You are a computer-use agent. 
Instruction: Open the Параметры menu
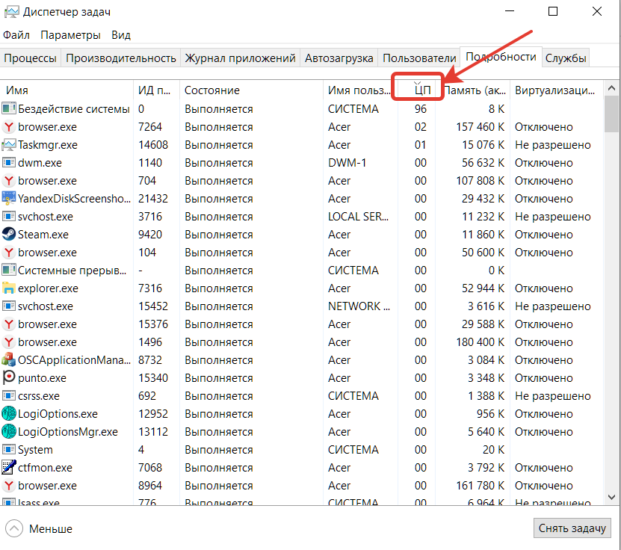[70, 35]
